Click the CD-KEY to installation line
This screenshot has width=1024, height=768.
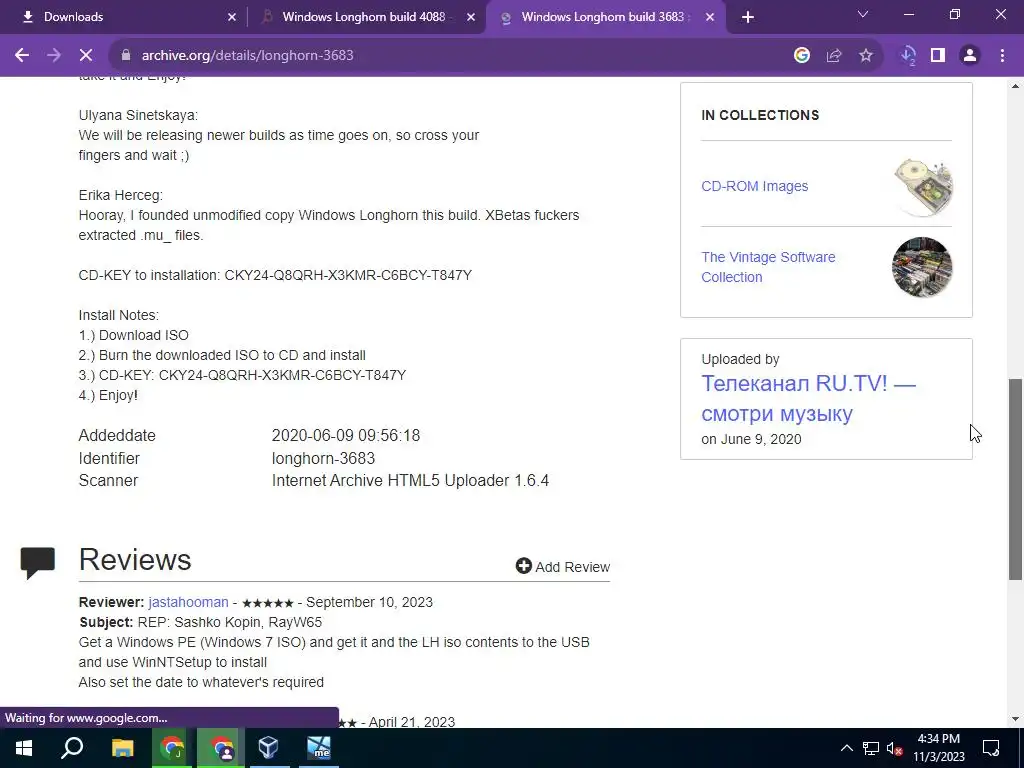point(275,275)
